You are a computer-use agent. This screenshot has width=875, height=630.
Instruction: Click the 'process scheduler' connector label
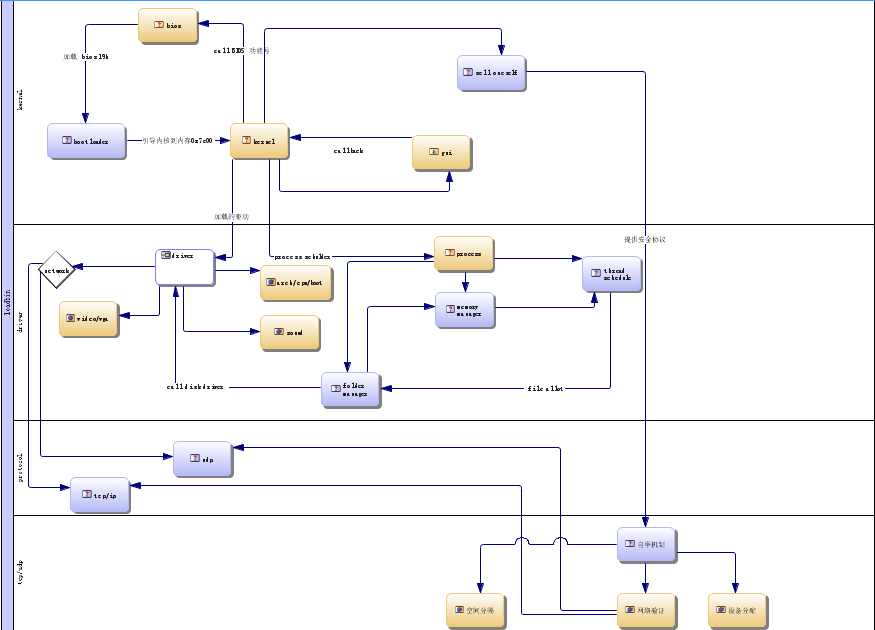tap(302, 257)
